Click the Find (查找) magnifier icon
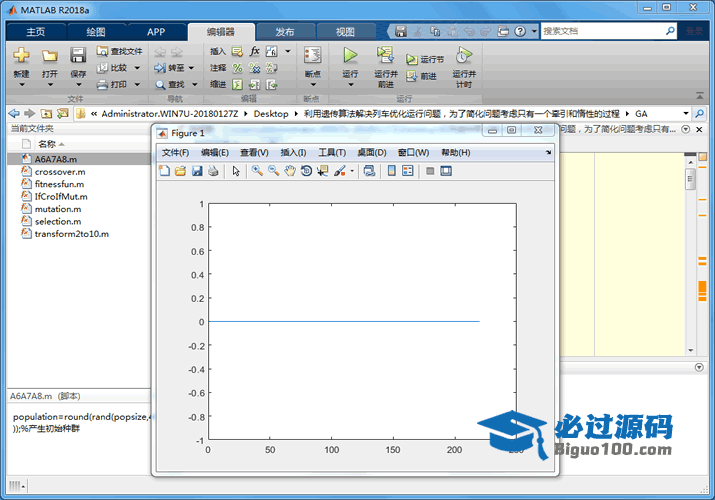This screenshot has height=500, width=715. [160, 85]
